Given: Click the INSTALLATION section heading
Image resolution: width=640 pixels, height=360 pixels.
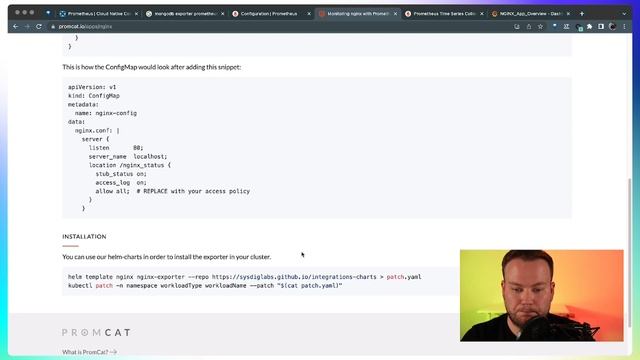Looking at the screenshot, I should [x=84, y=236].
